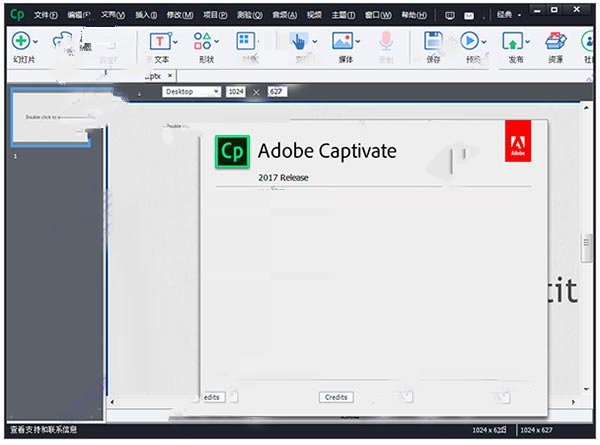Screen dimensions: 600x445
Task: Click the "Adobe Captivate" title text
Action: click(x=327, y=151)
